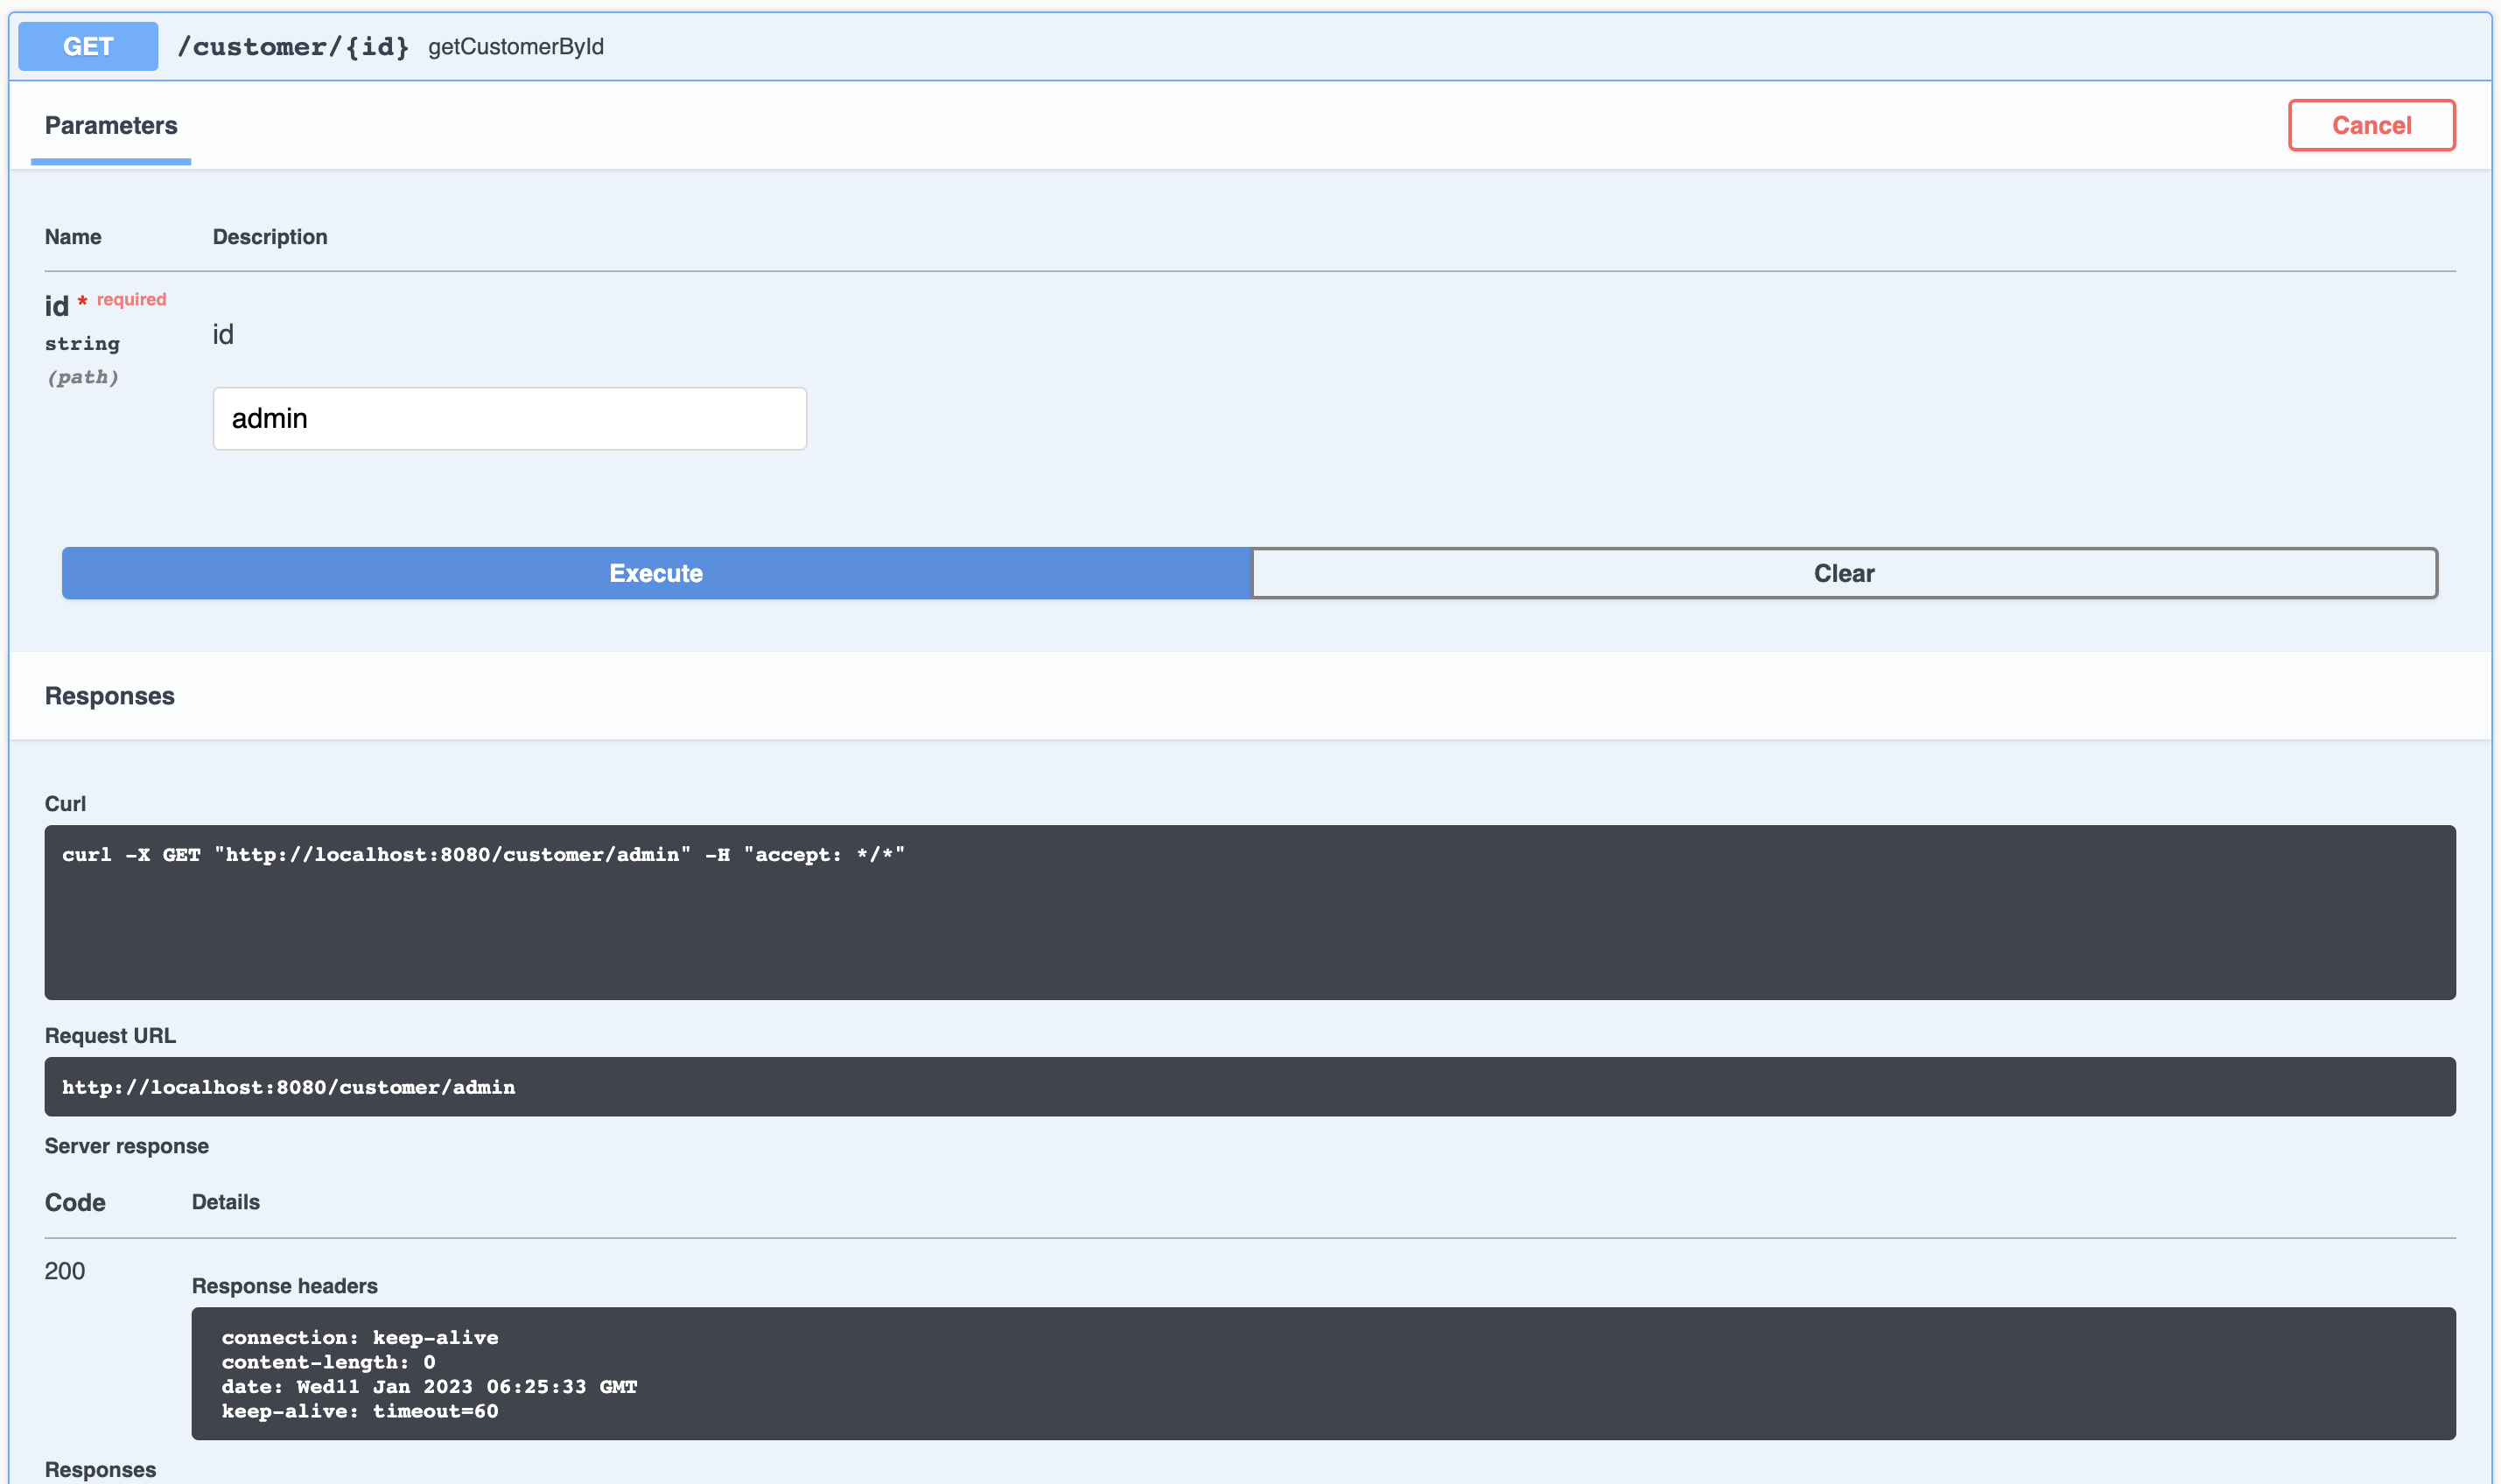
Task: Click the blue GET method badge
Action: (88, 46)
